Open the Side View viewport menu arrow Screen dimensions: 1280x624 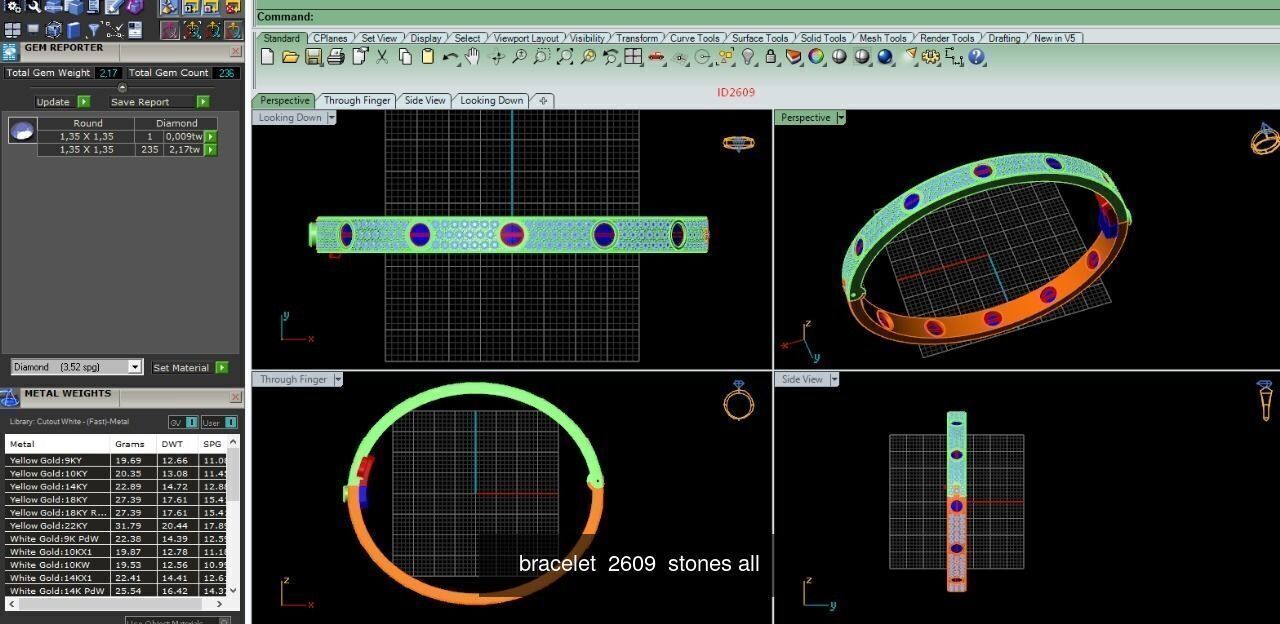(x=834, y=379)
